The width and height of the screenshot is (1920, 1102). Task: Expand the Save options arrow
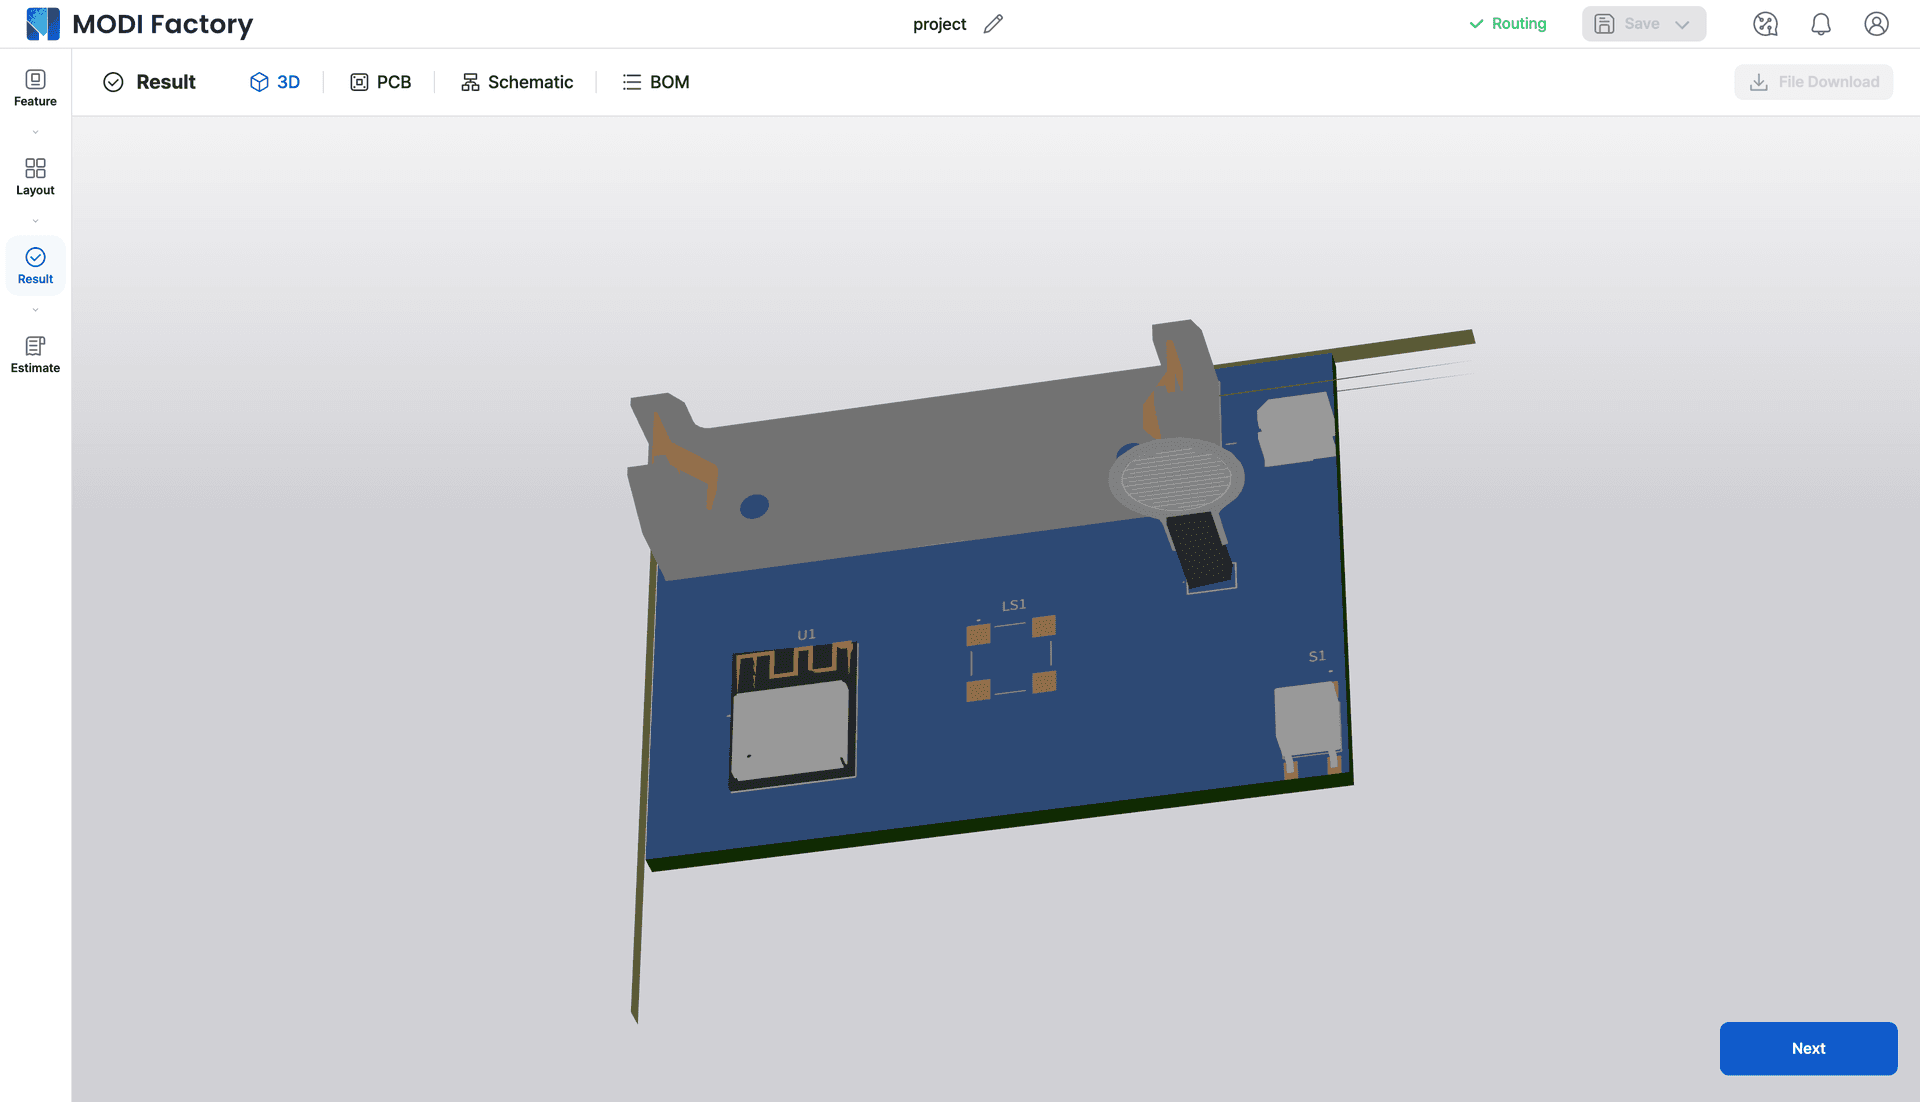tap(1683, 24)
